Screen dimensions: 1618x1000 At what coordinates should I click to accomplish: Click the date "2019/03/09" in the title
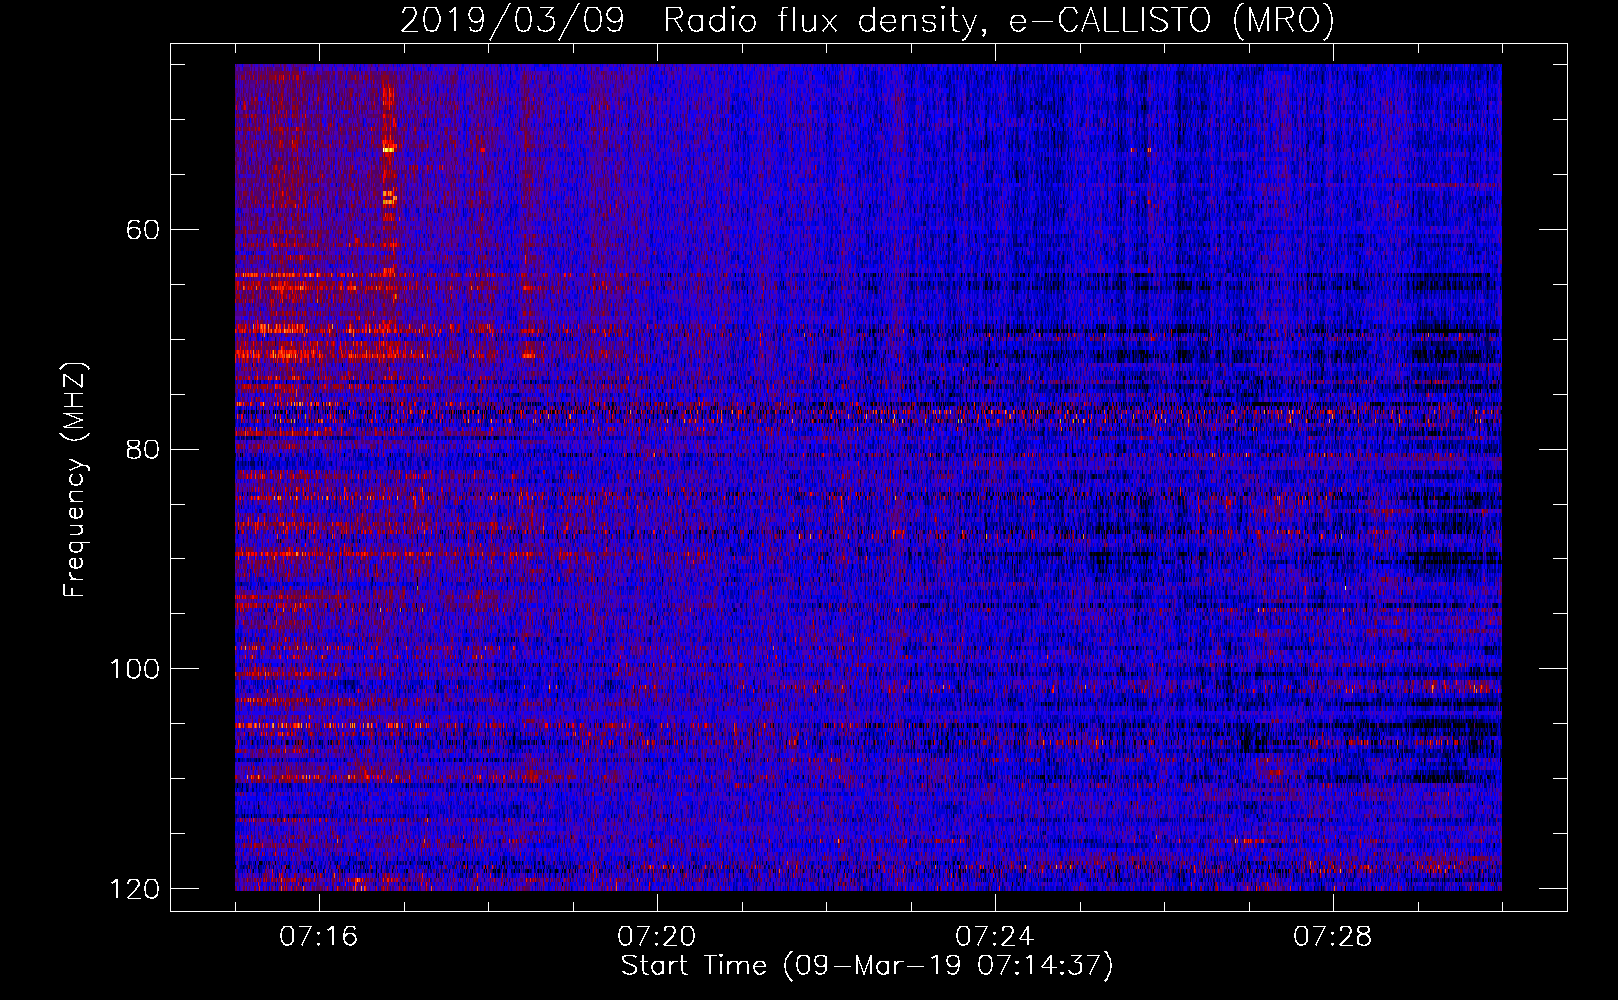click(512, 21)
